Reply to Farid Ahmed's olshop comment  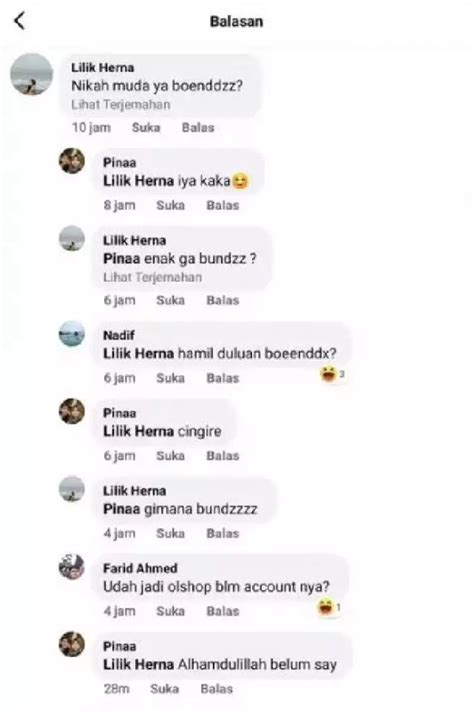coord(223,611)
